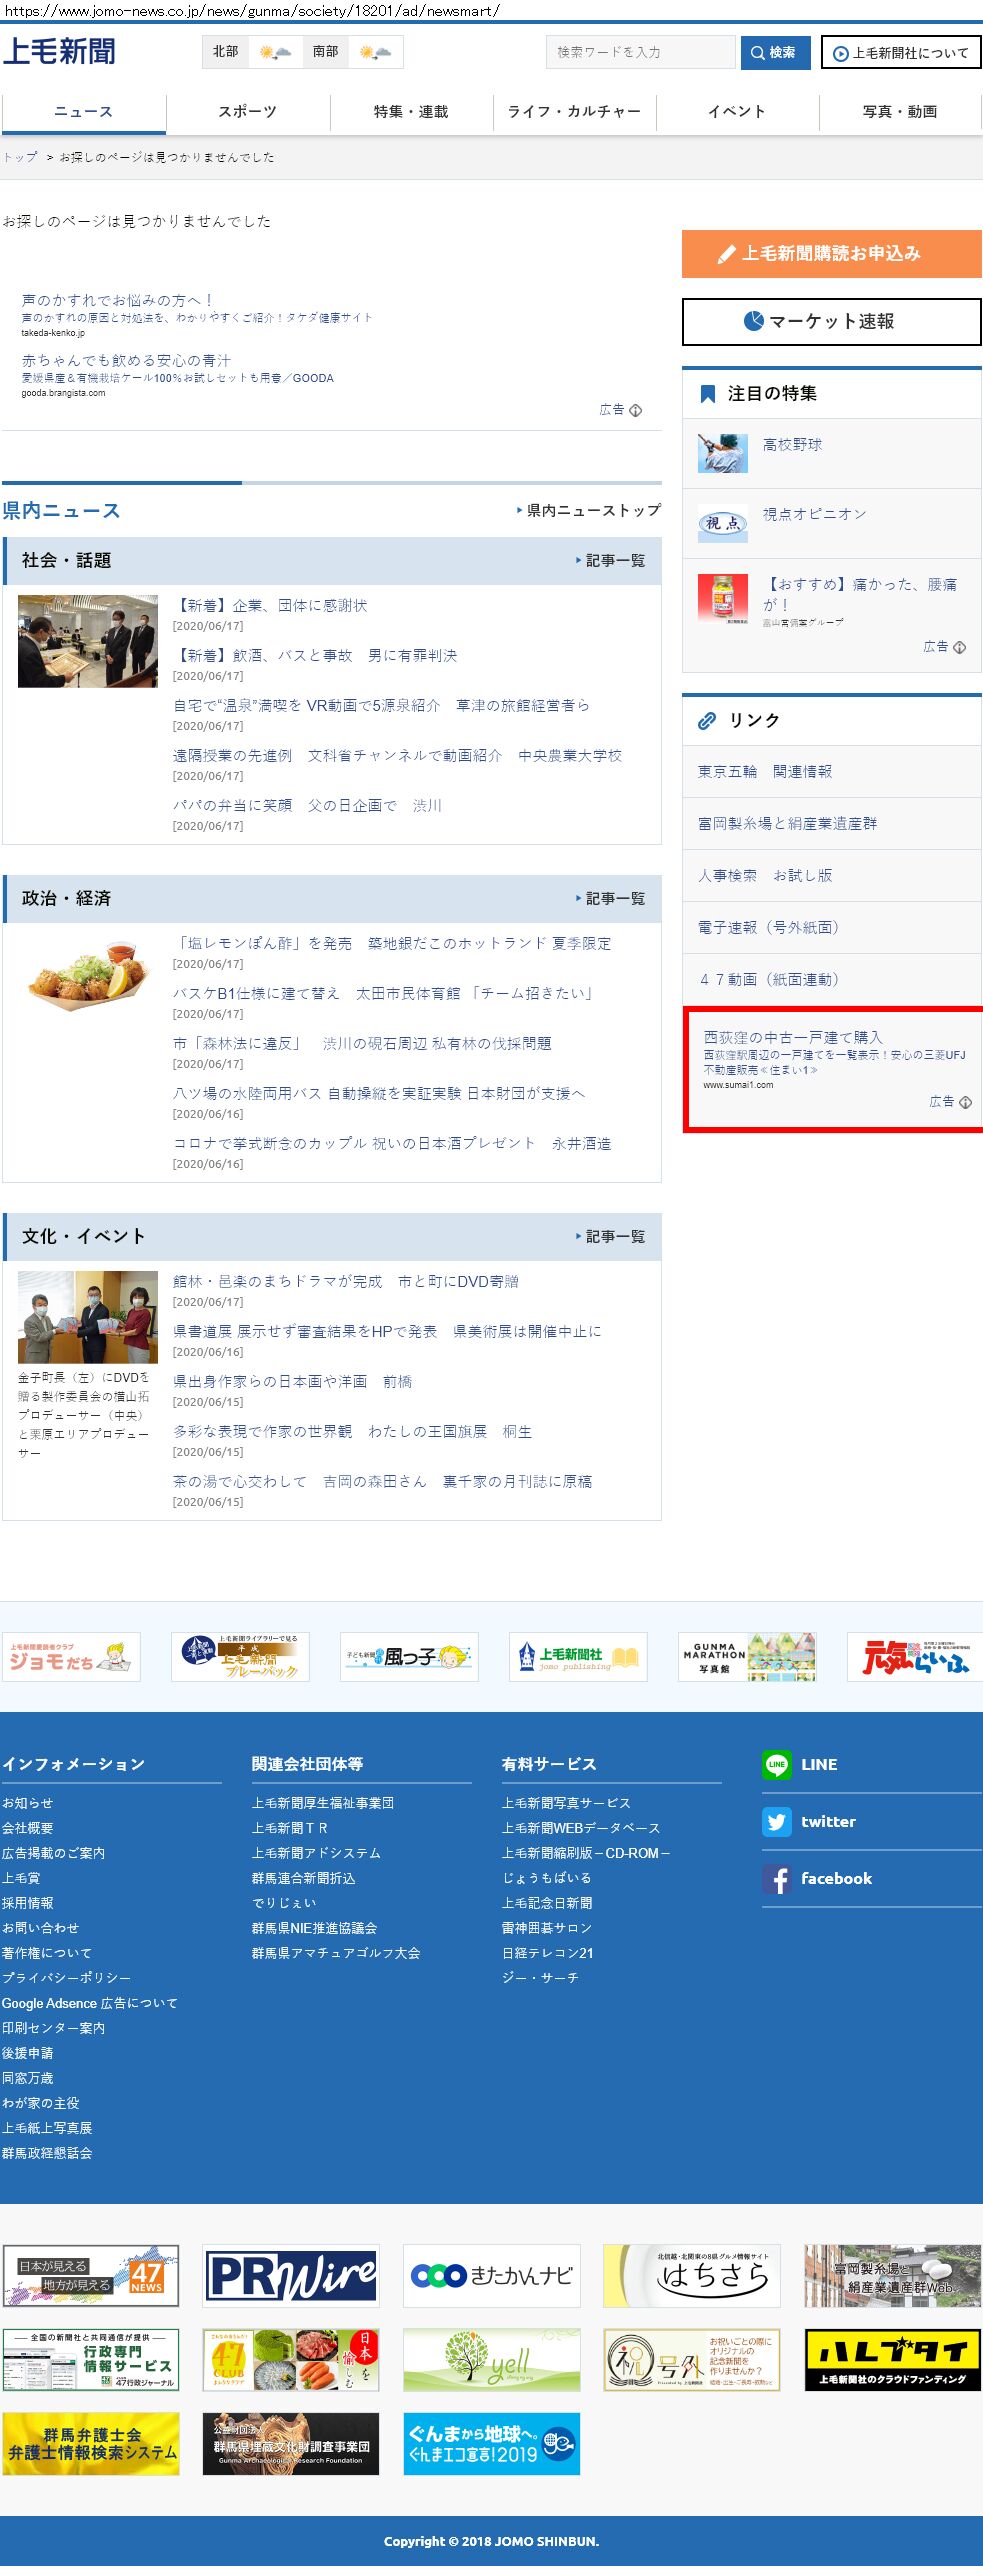Click the southern area weather icon
Screen dimensions: 983x2566
coord(375,52)
